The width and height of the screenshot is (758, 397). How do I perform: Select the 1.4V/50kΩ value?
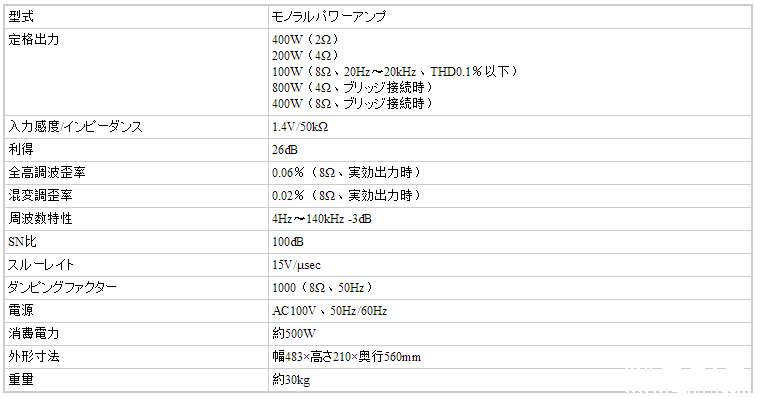click(300, 127)
